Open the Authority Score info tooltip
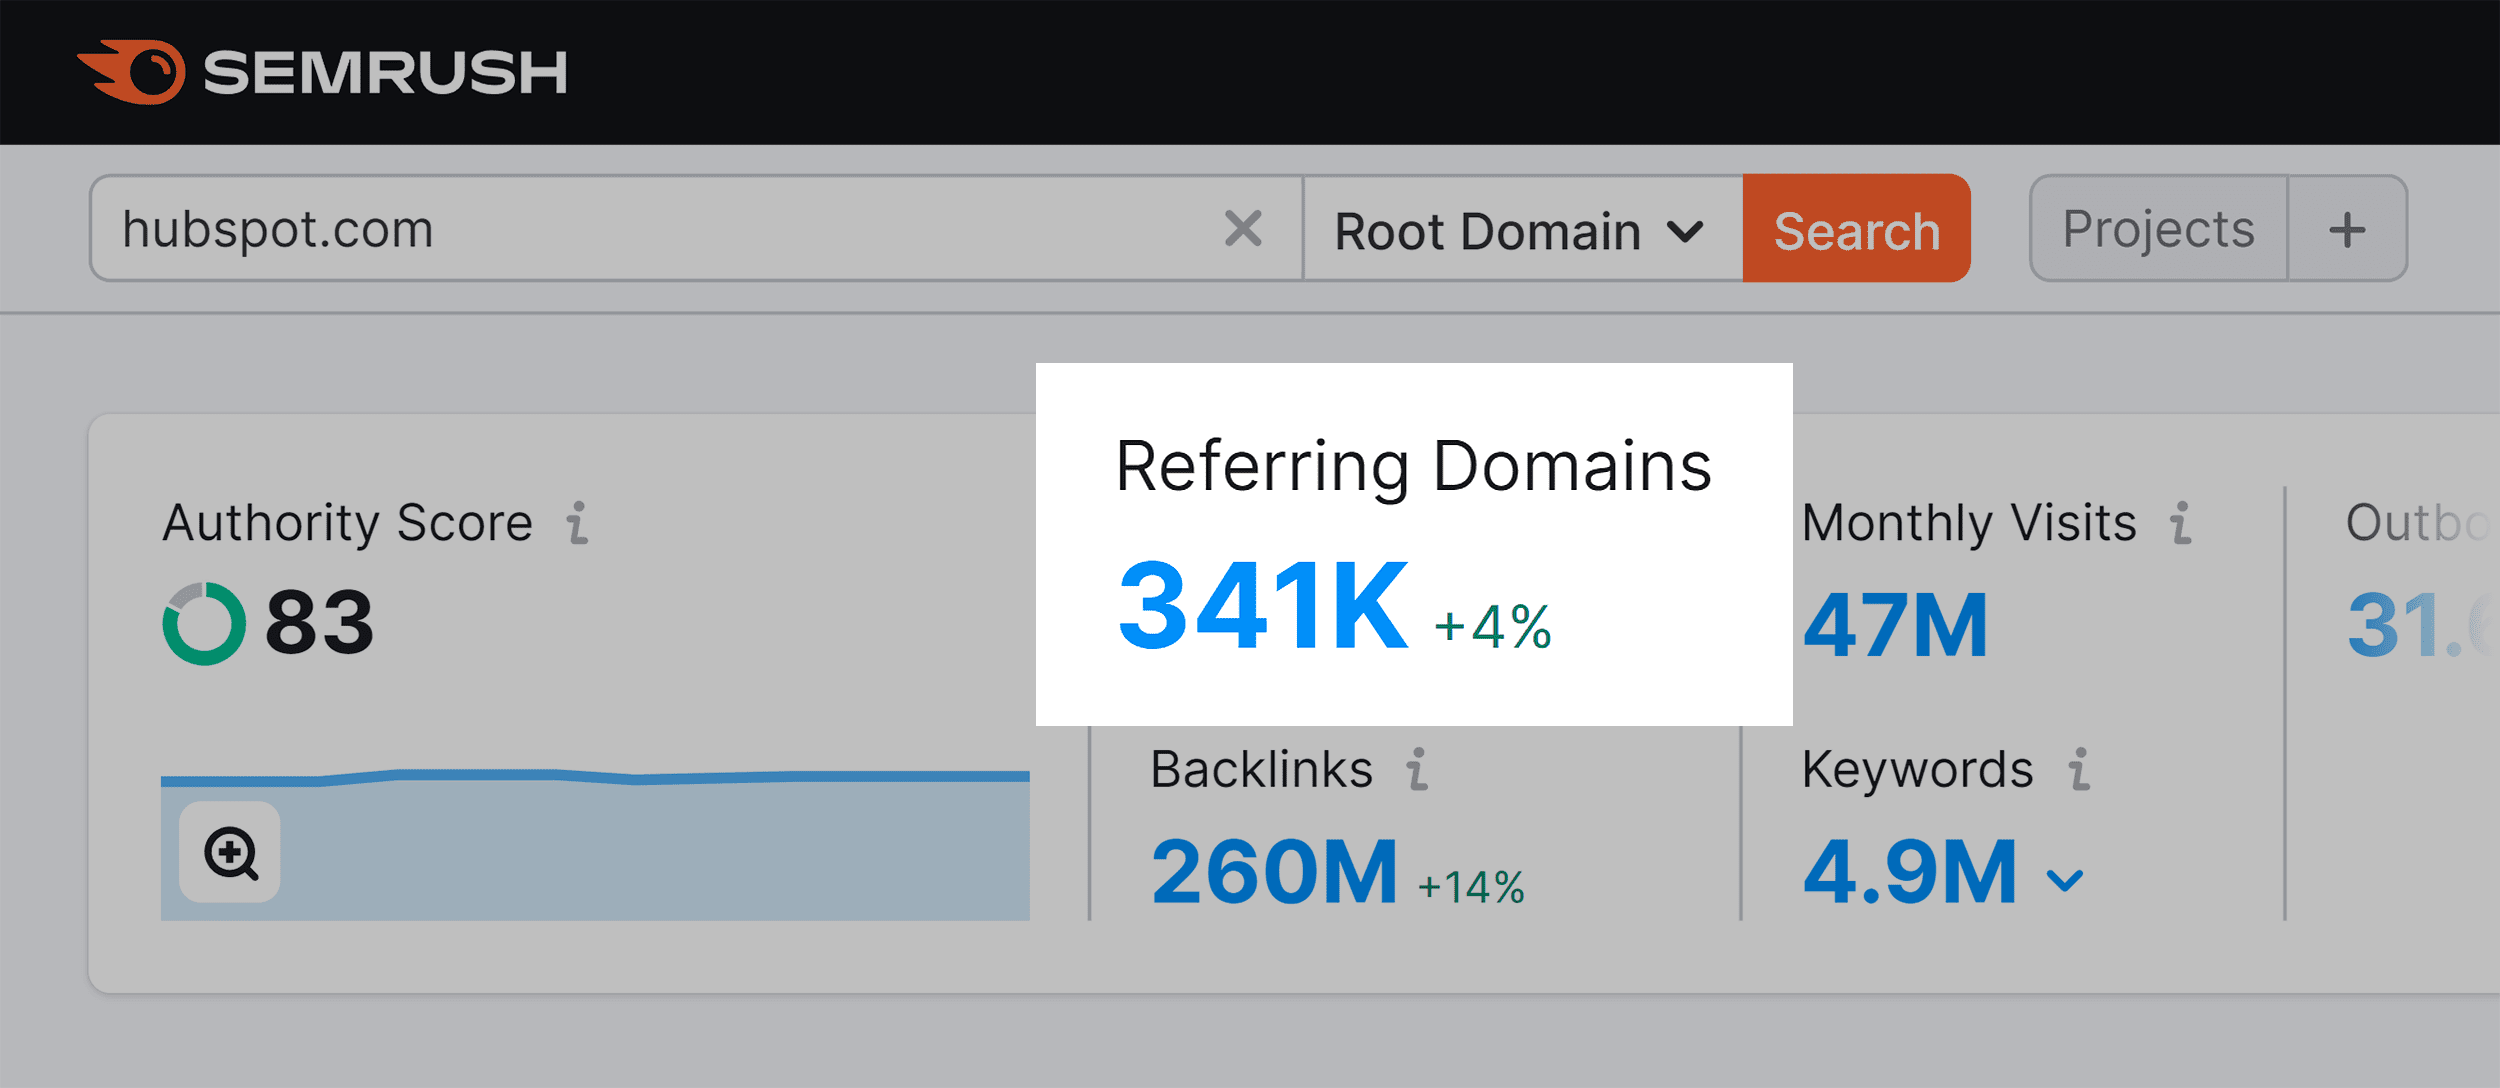The image size is (2500, 1088). (578, 521)
